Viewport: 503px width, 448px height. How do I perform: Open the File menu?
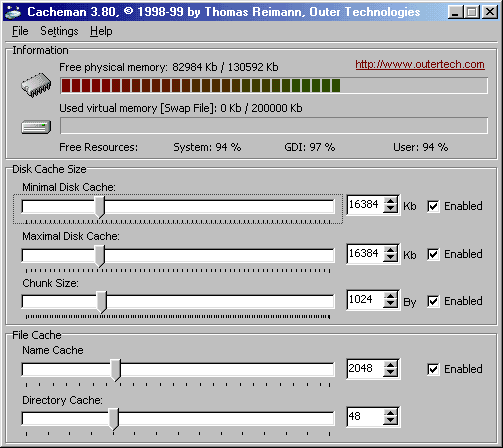click(x=20, y=31)
